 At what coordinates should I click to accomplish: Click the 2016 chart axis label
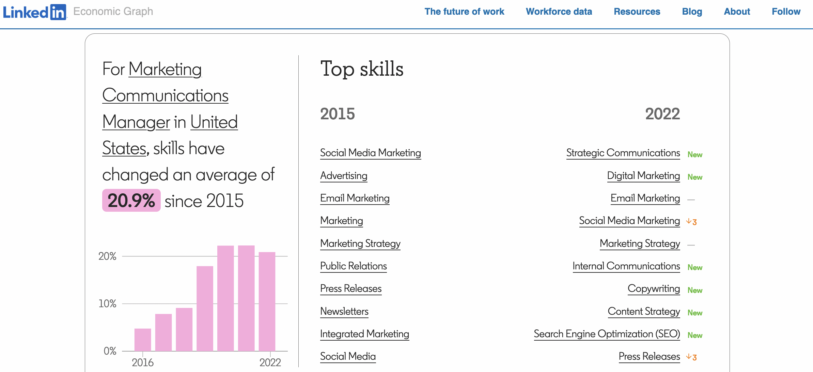tap(143, 362)
